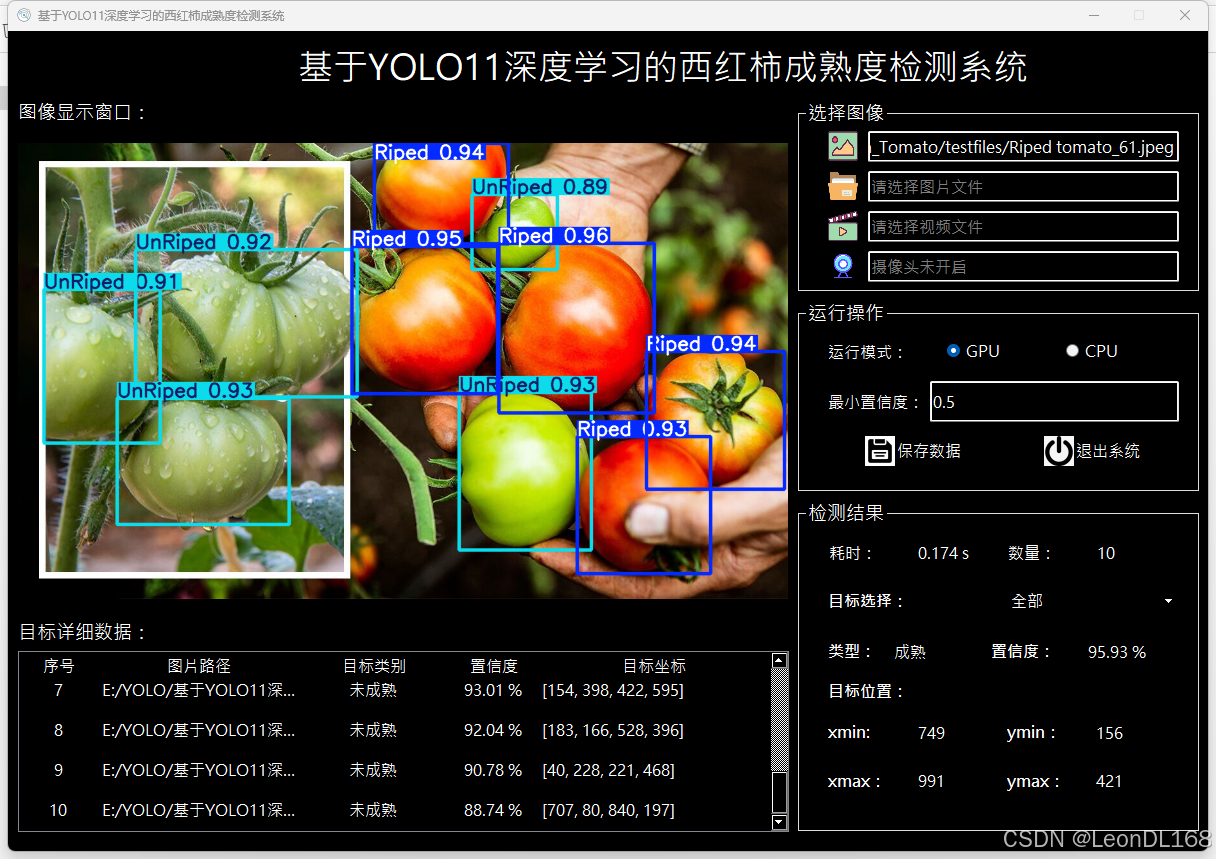Click the webcam icon to start the camera

click(x=843, y=265)
